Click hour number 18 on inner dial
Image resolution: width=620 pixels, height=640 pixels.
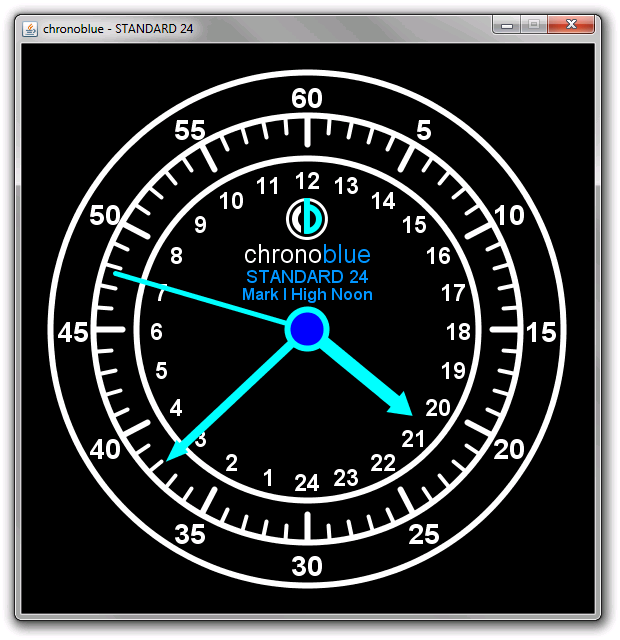point(457,333)
